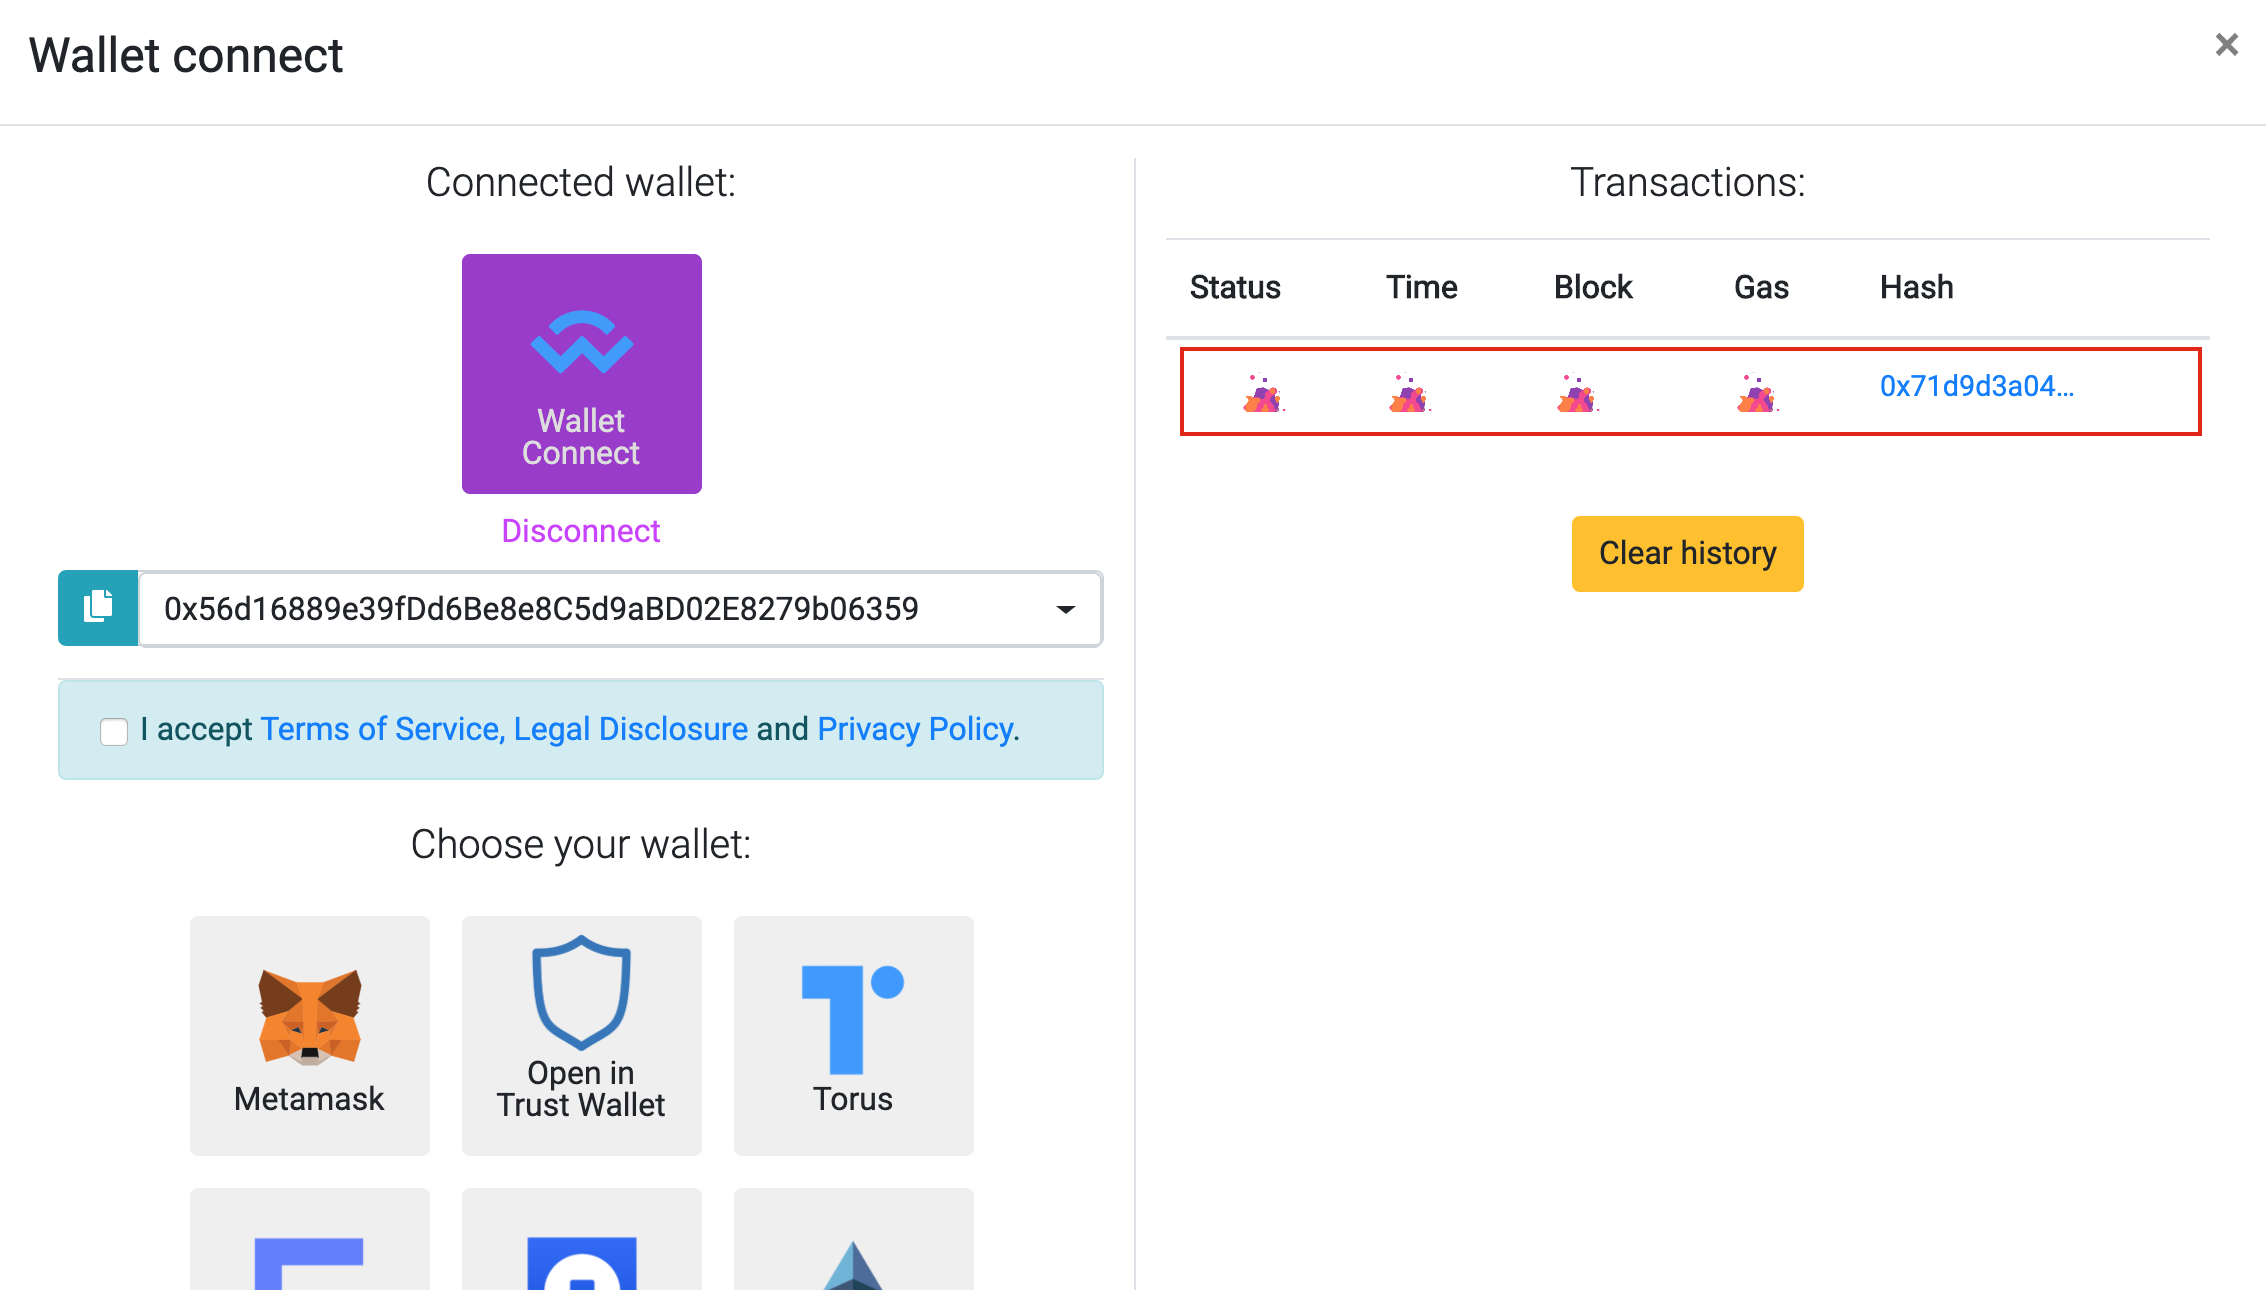
Task: Click the Status column header
Action: tap(1235, 287)
